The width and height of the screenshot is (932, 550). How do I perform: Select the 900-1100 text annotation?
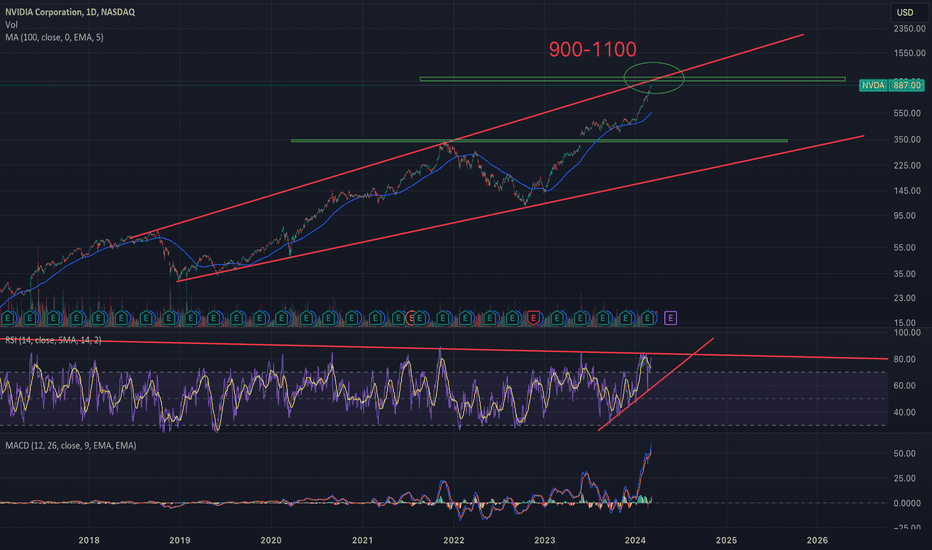tap(593, 49)
